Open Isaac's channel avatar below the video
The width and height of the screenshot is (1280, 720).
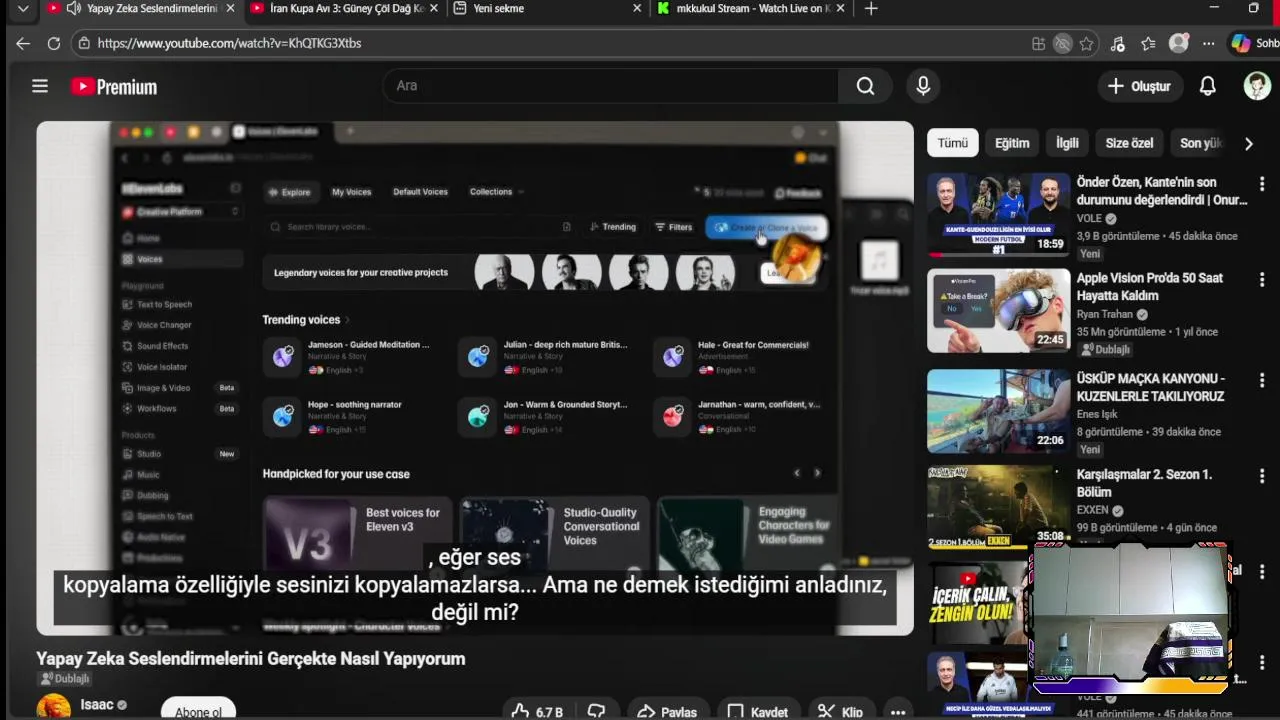pyautogui.click(x=54, y=707)
